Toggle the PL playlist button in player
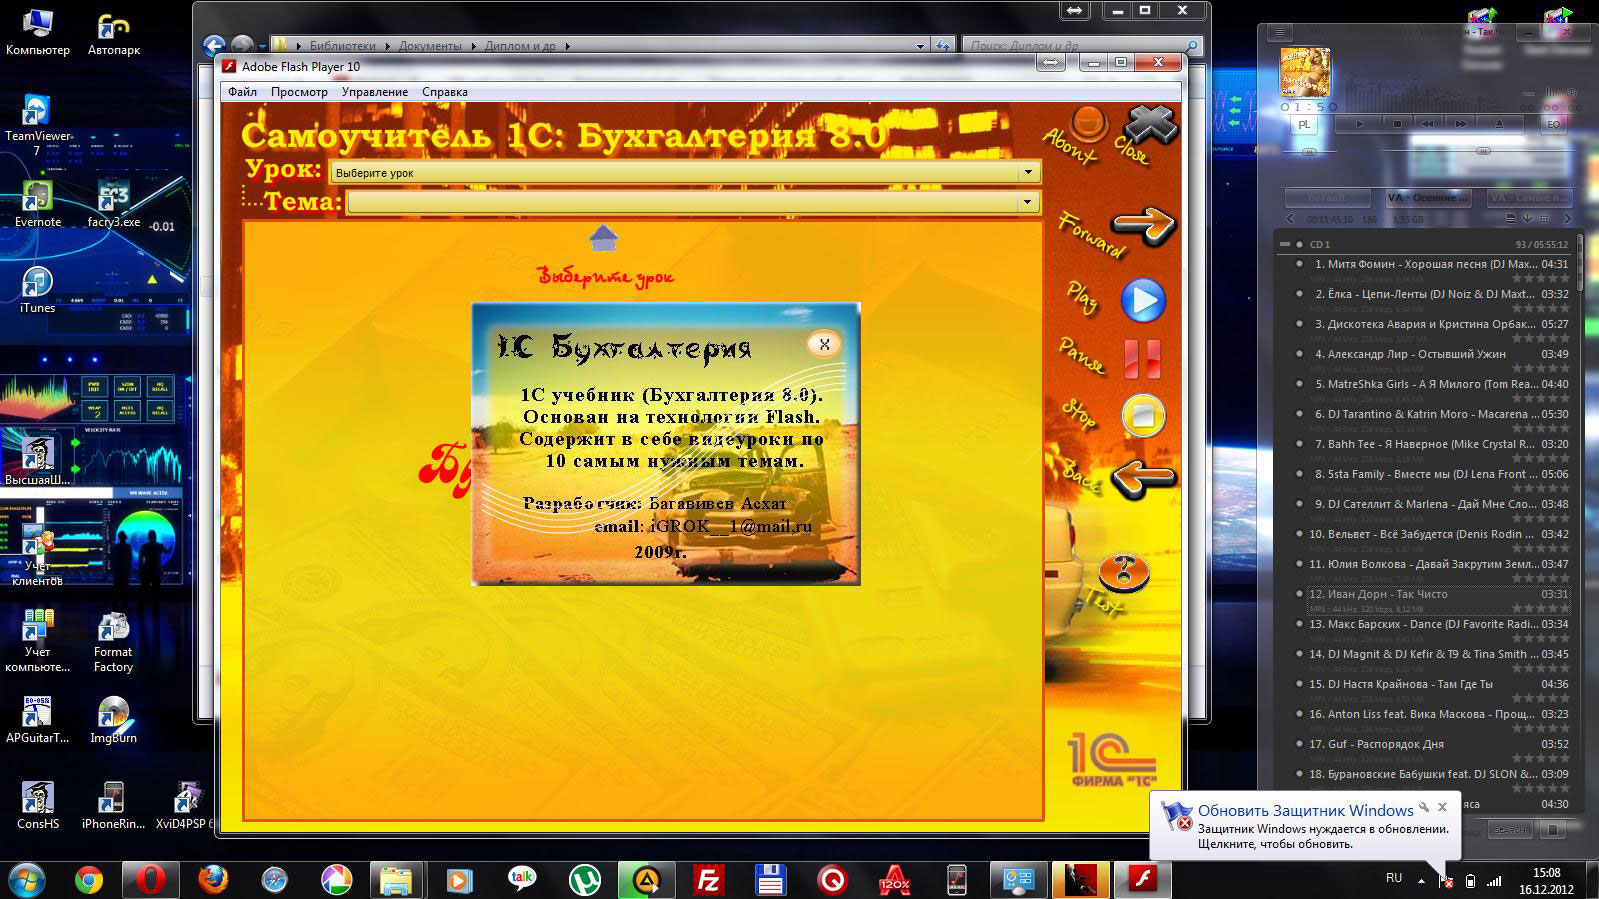1599x899 pixels. tap(1304, 125)
